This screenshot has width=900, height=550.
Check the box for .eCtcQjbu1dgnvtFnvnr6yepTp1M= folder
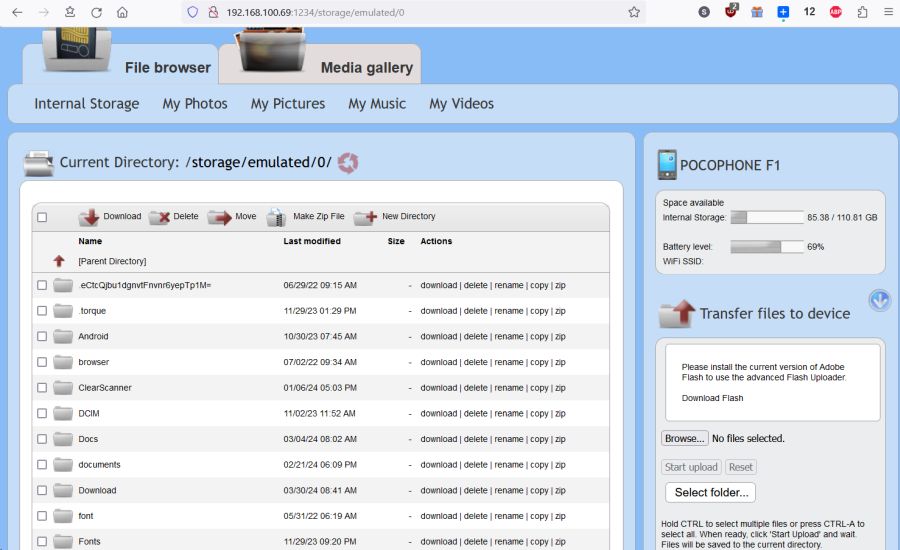pyautogui.click(x=42, y=285)
